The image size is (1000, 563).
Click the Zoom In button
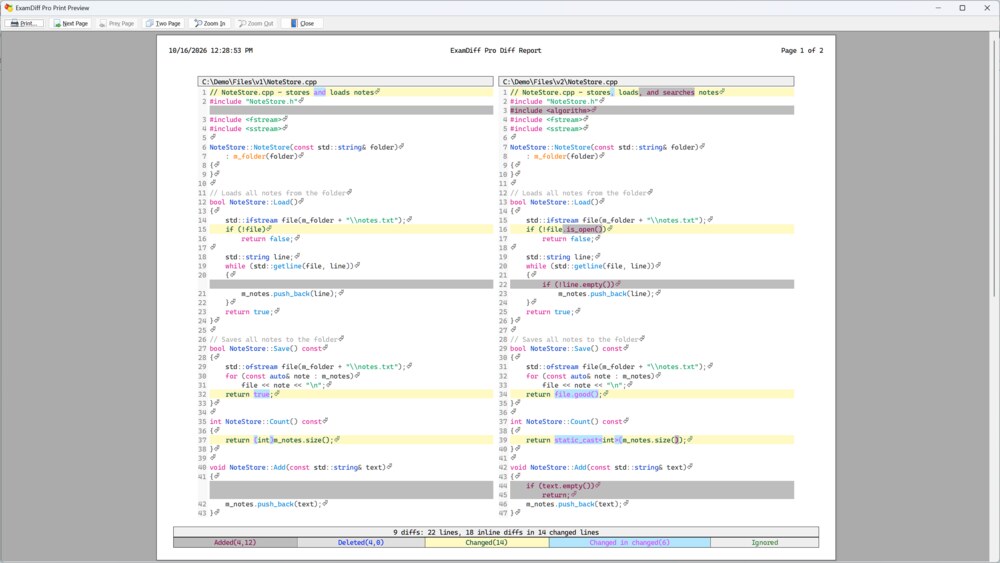(210, 23)
